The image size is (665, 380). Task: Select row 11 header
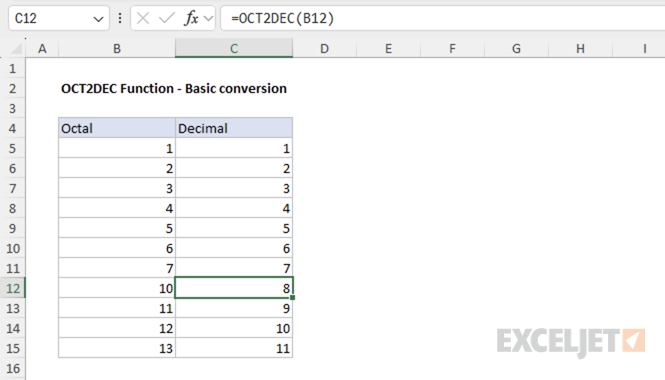pyautogui.click(x=13, y=268)
